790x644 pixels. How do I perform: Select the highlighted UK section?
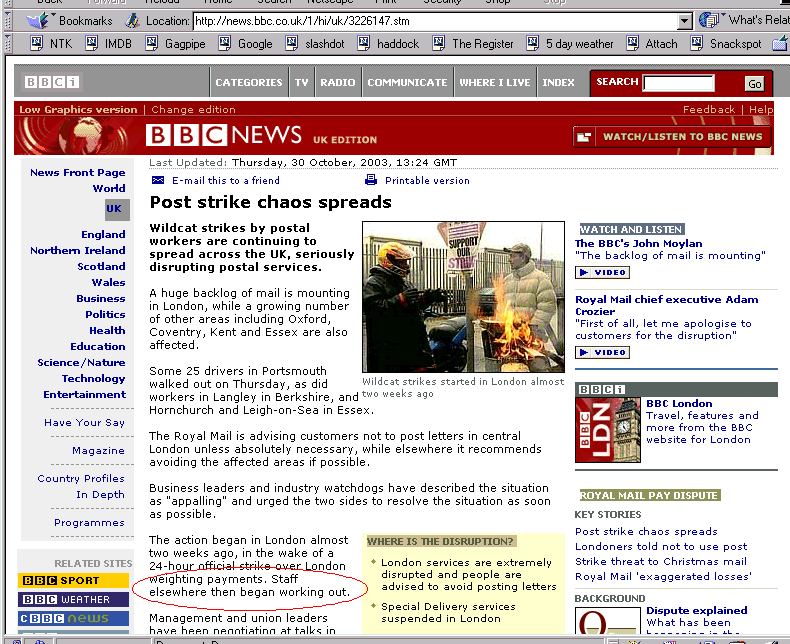117,209
